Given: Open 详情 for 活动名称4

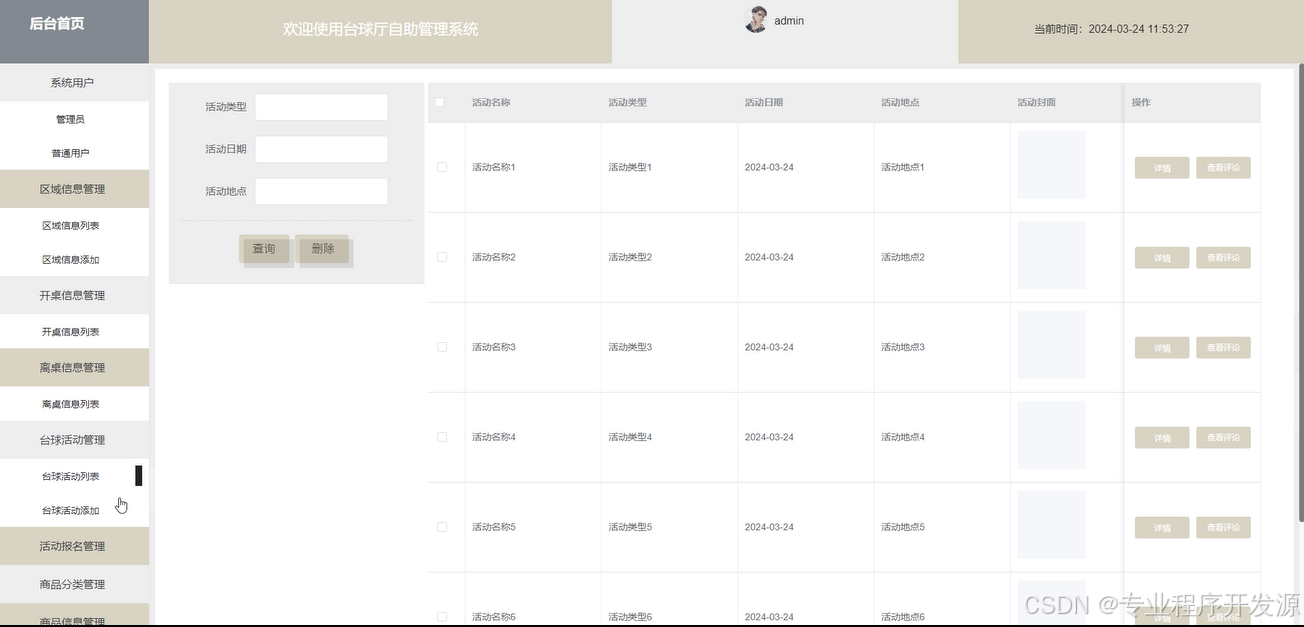Looking at the screenshot, I should (1162, 438).
